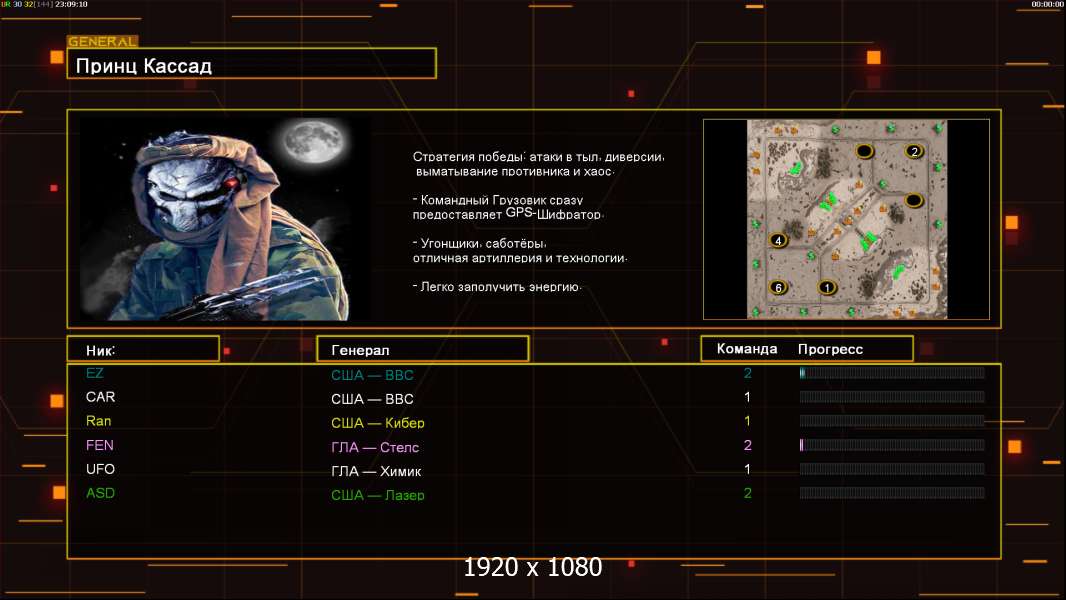The width and height of the screenshot is (1066, 600).
Task: Click the Команда column header
Action: coord(746,349)
